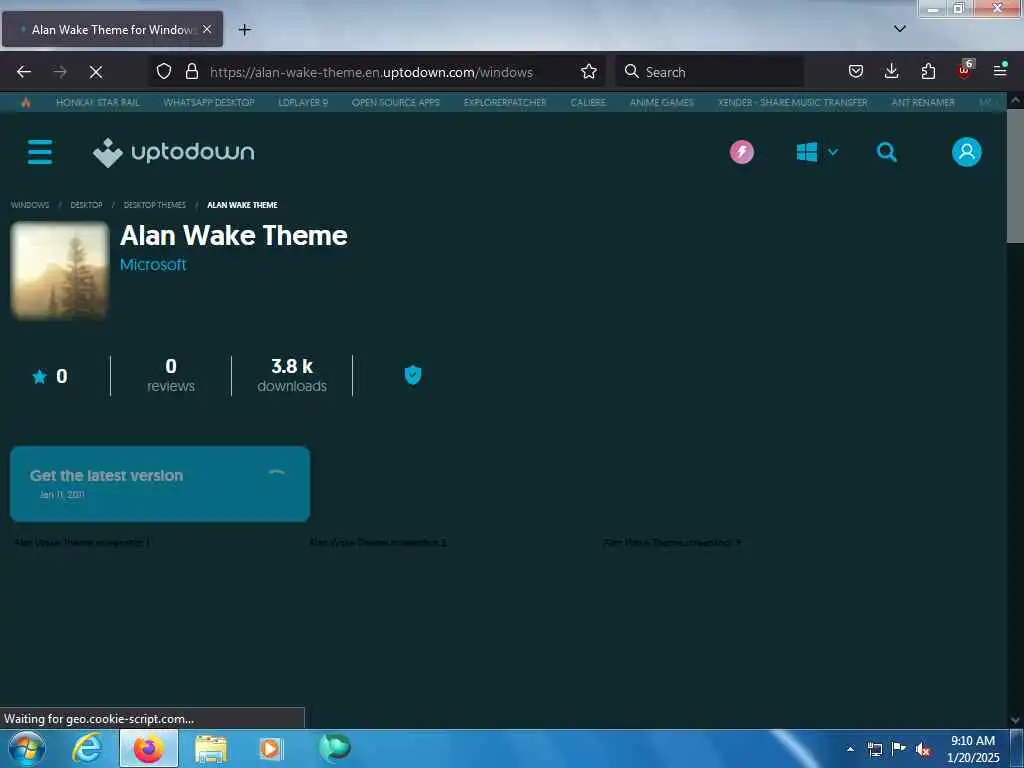Expand the list all tabs chevron
1024x768 pixels.
coord(899,29)
